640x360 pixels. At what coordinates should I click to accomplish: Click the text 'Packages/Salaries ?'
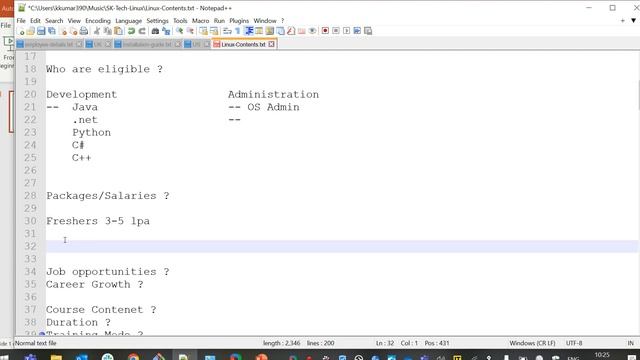point(108,196)
